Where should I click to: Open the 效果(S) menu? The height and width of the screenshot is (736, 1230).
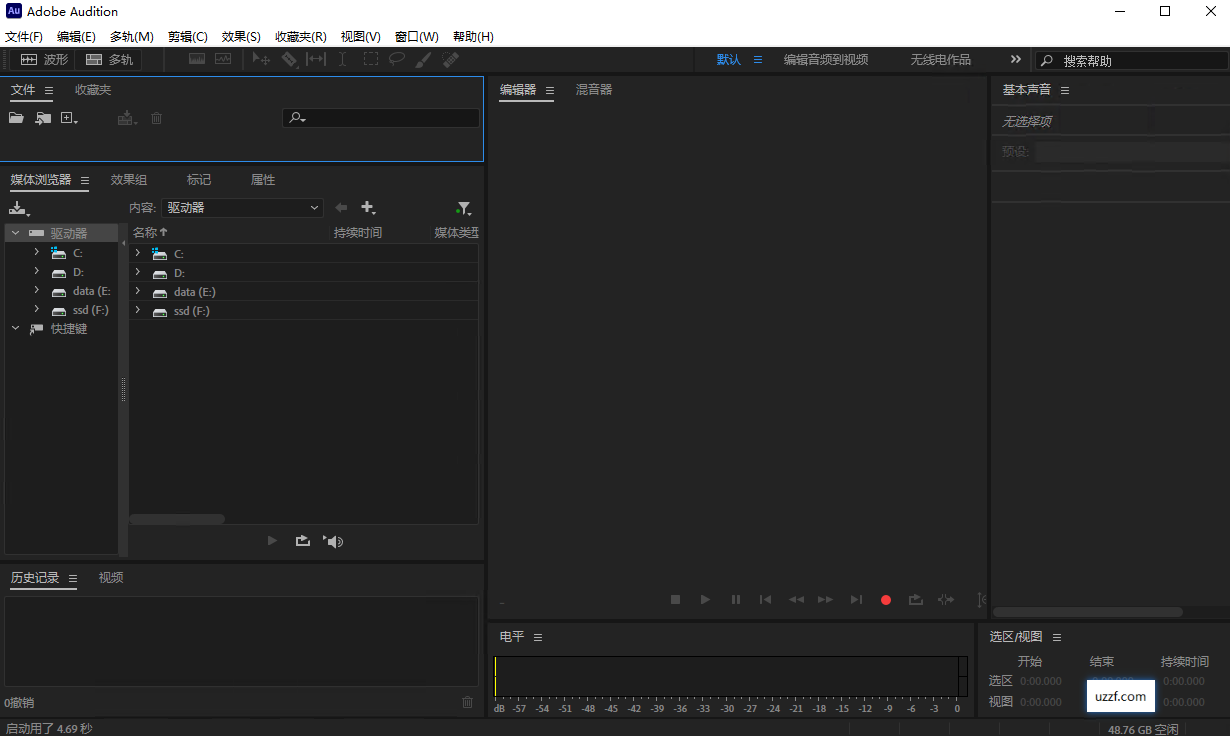click(240, 36)
